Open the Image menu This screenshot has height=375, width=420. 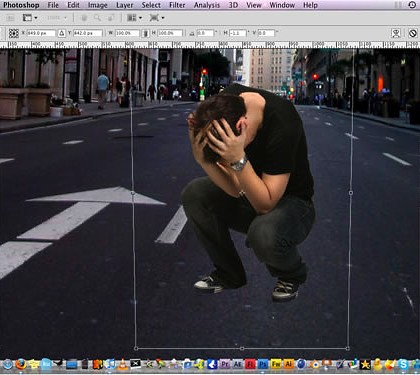(x=98, y=5)
